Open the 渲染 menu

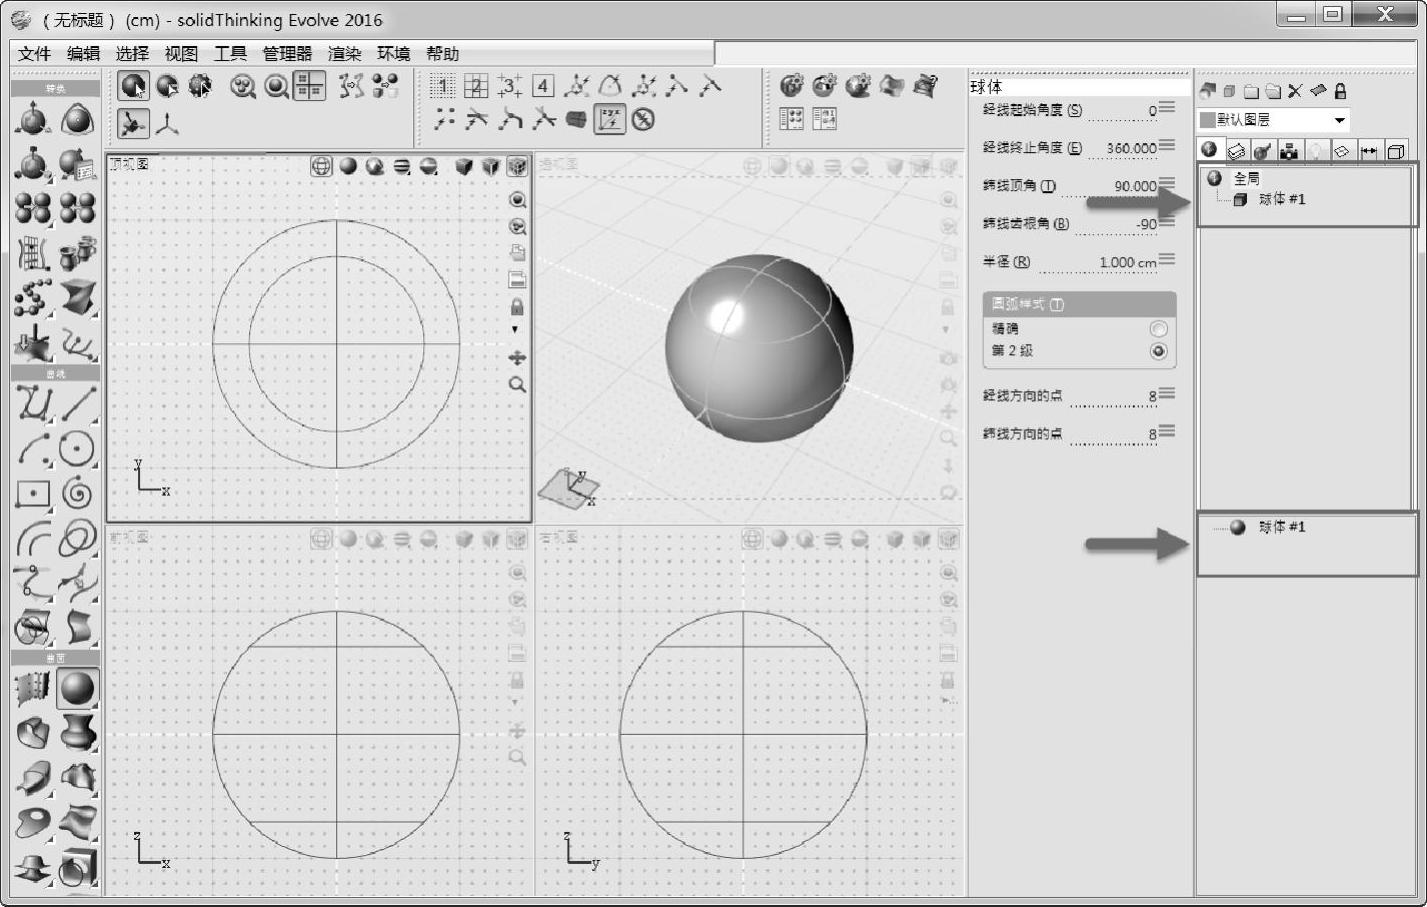click(x=344, y=54)
